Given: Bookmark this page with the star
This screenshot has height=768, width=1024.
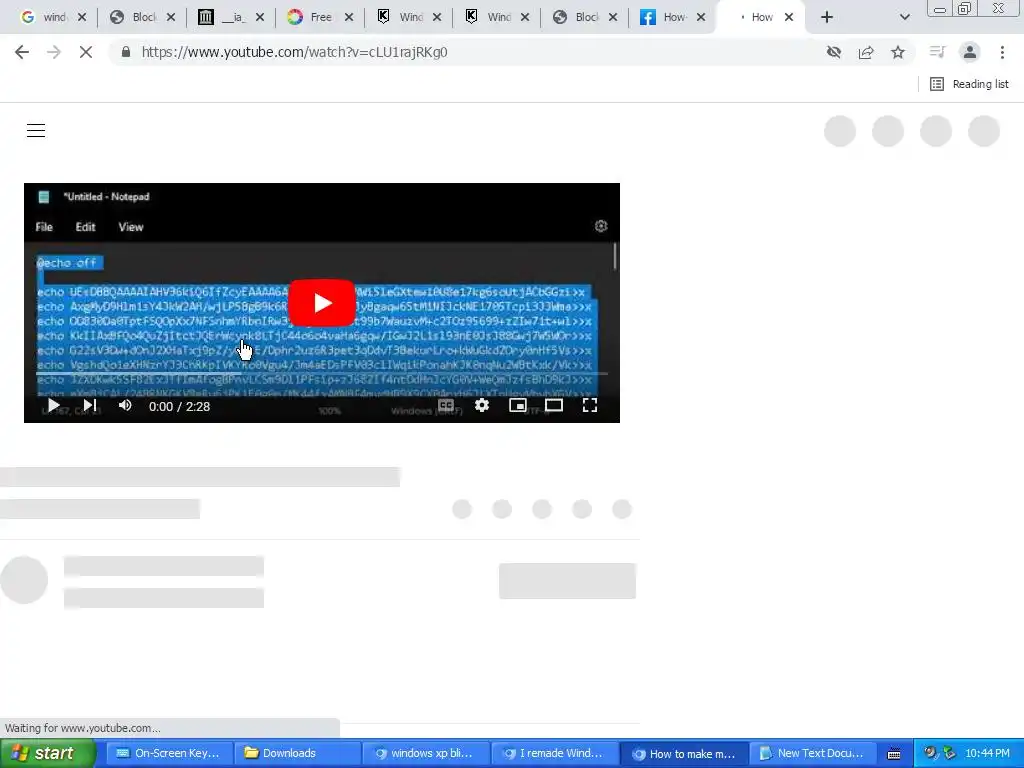Looking at the screenshot, I should [898, 52].
